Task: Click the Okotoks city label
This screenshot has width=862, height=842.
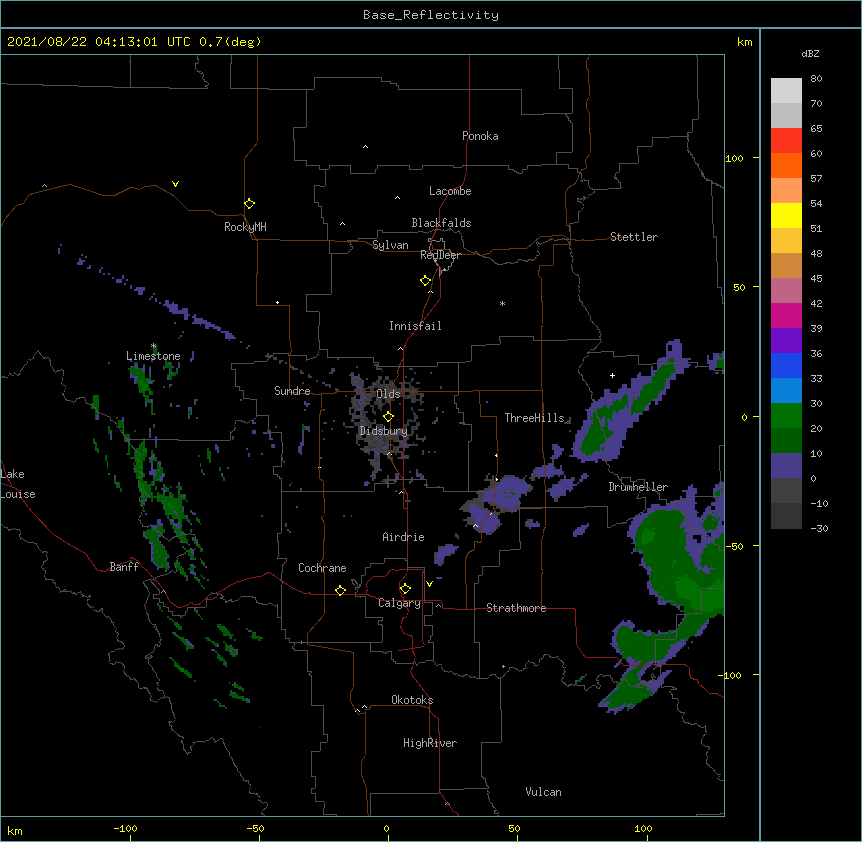Action: pos(412,700)
